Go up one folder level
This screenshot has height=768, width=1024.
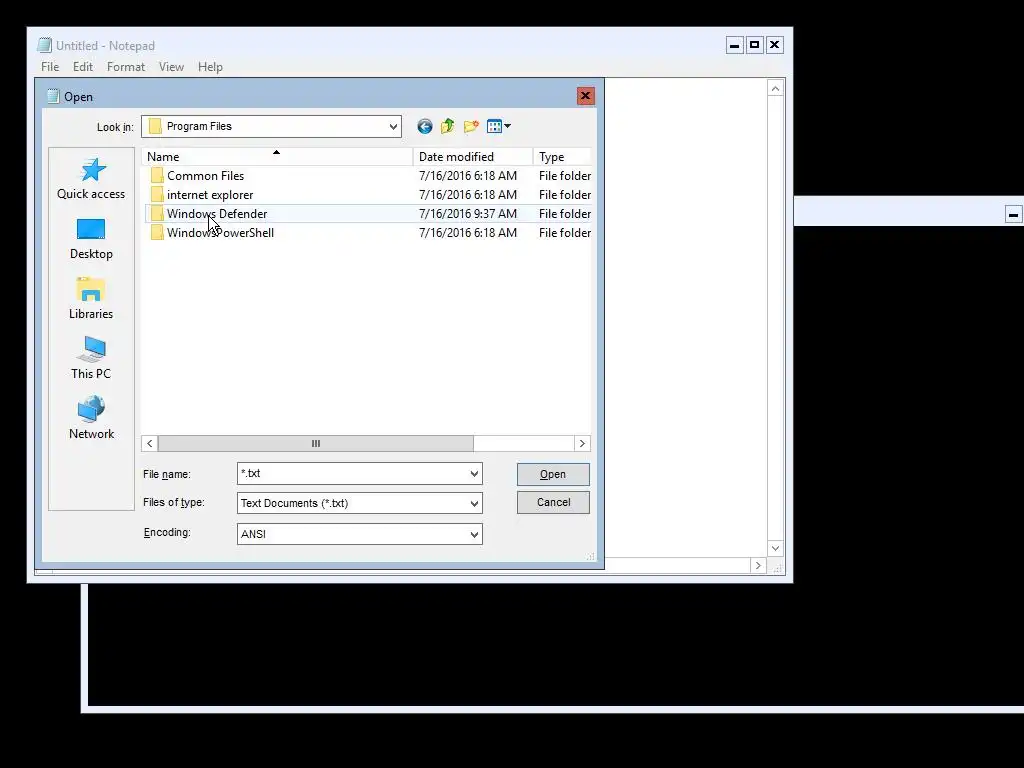point(447,127)
